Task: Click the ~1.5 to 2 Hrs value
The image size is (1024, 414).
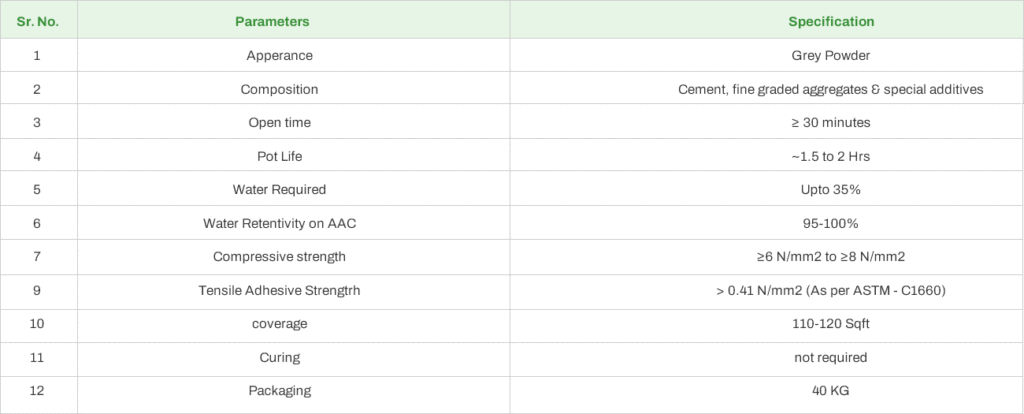Action: pos(830,156)
